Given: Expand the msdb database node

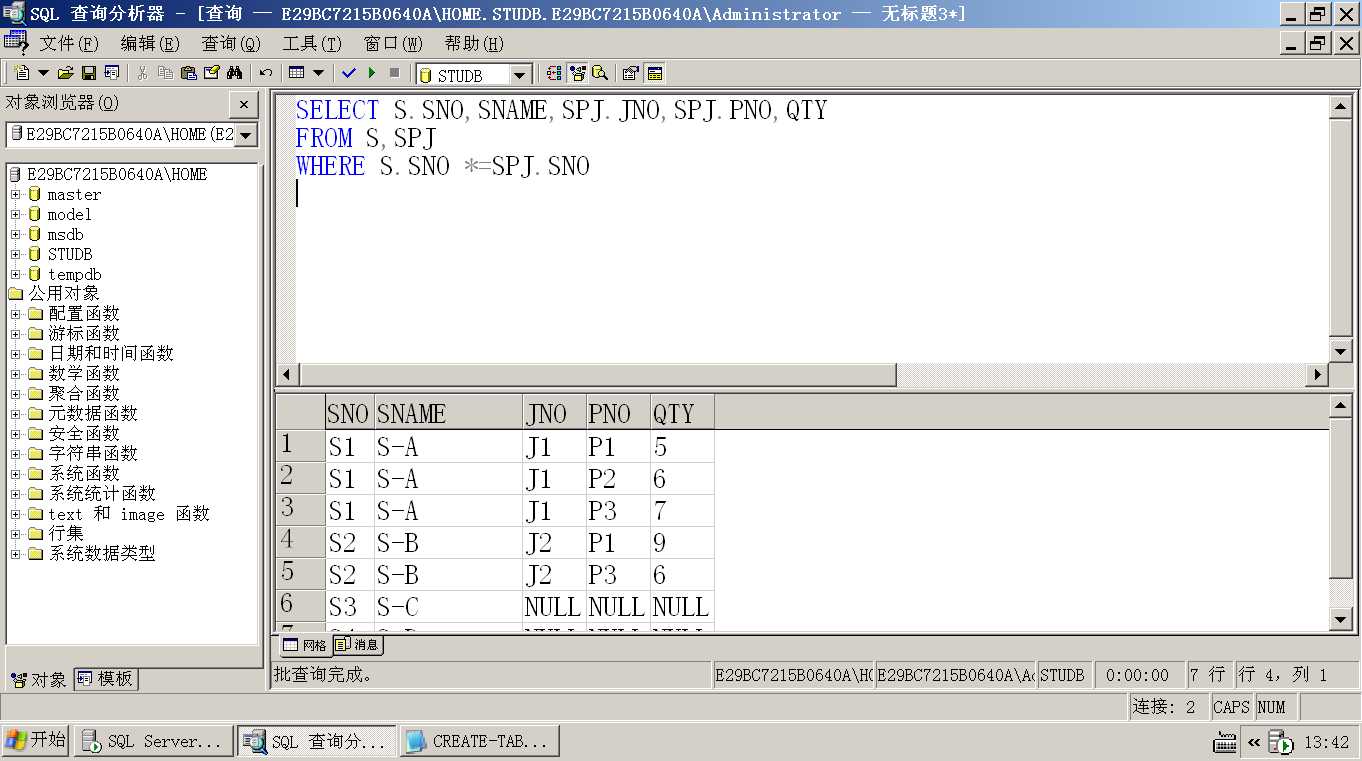Looking at the screenshot, I should [15, 234].
